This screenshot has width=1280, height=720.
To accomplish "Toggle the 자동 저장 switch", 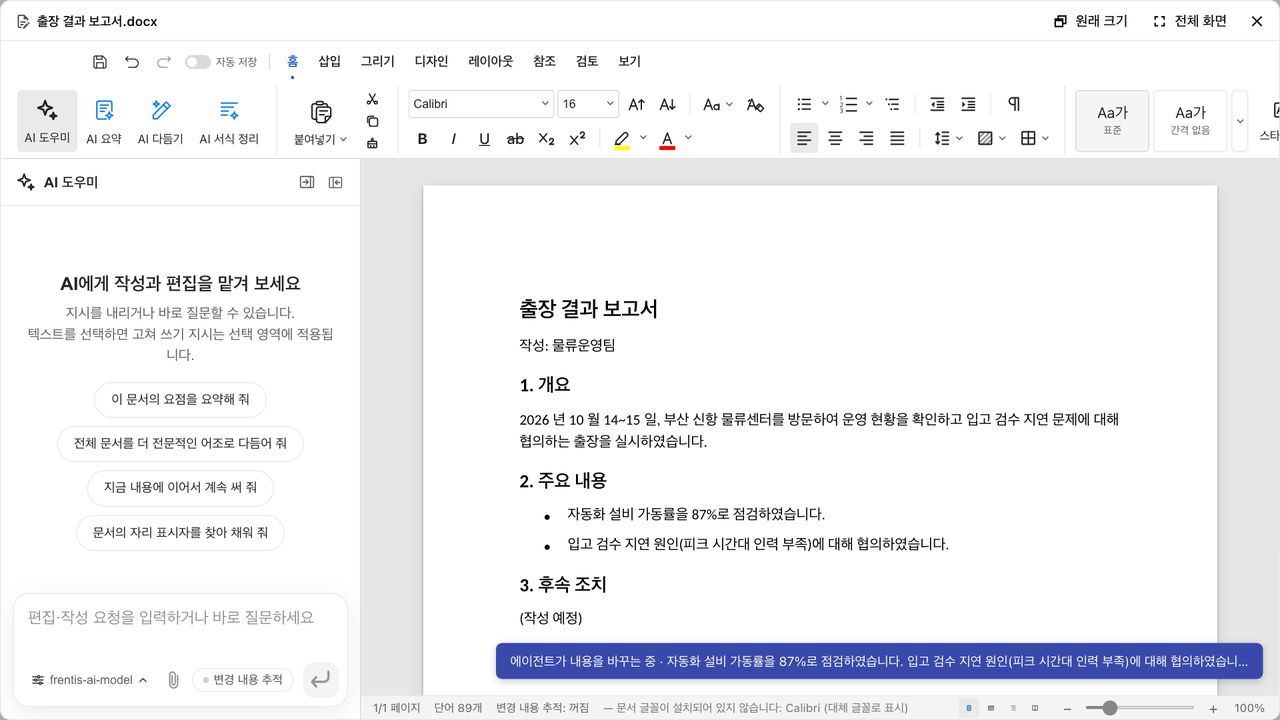I will (x=198, y=62).
